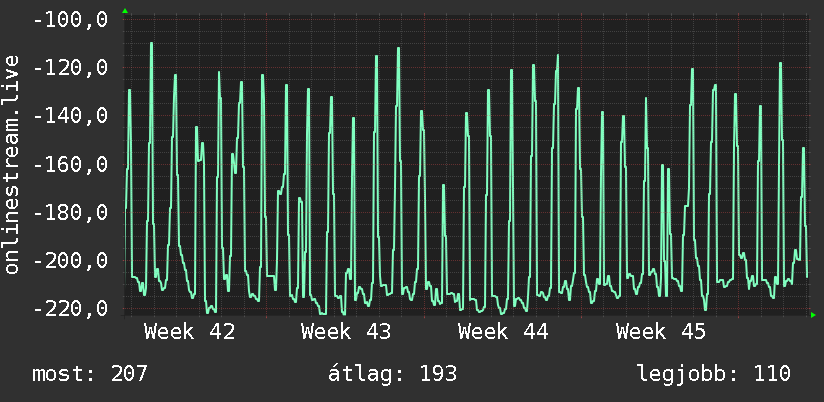Click the '-200,0' y-axis label
This screenshot has height=402, width=824.
[x=70, y=261]
